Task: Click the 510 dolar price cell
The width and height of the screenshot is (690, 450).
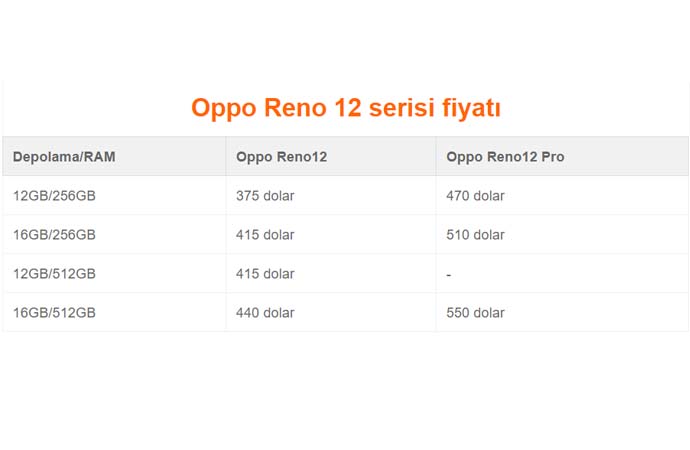Action: (x=475, y=235)
